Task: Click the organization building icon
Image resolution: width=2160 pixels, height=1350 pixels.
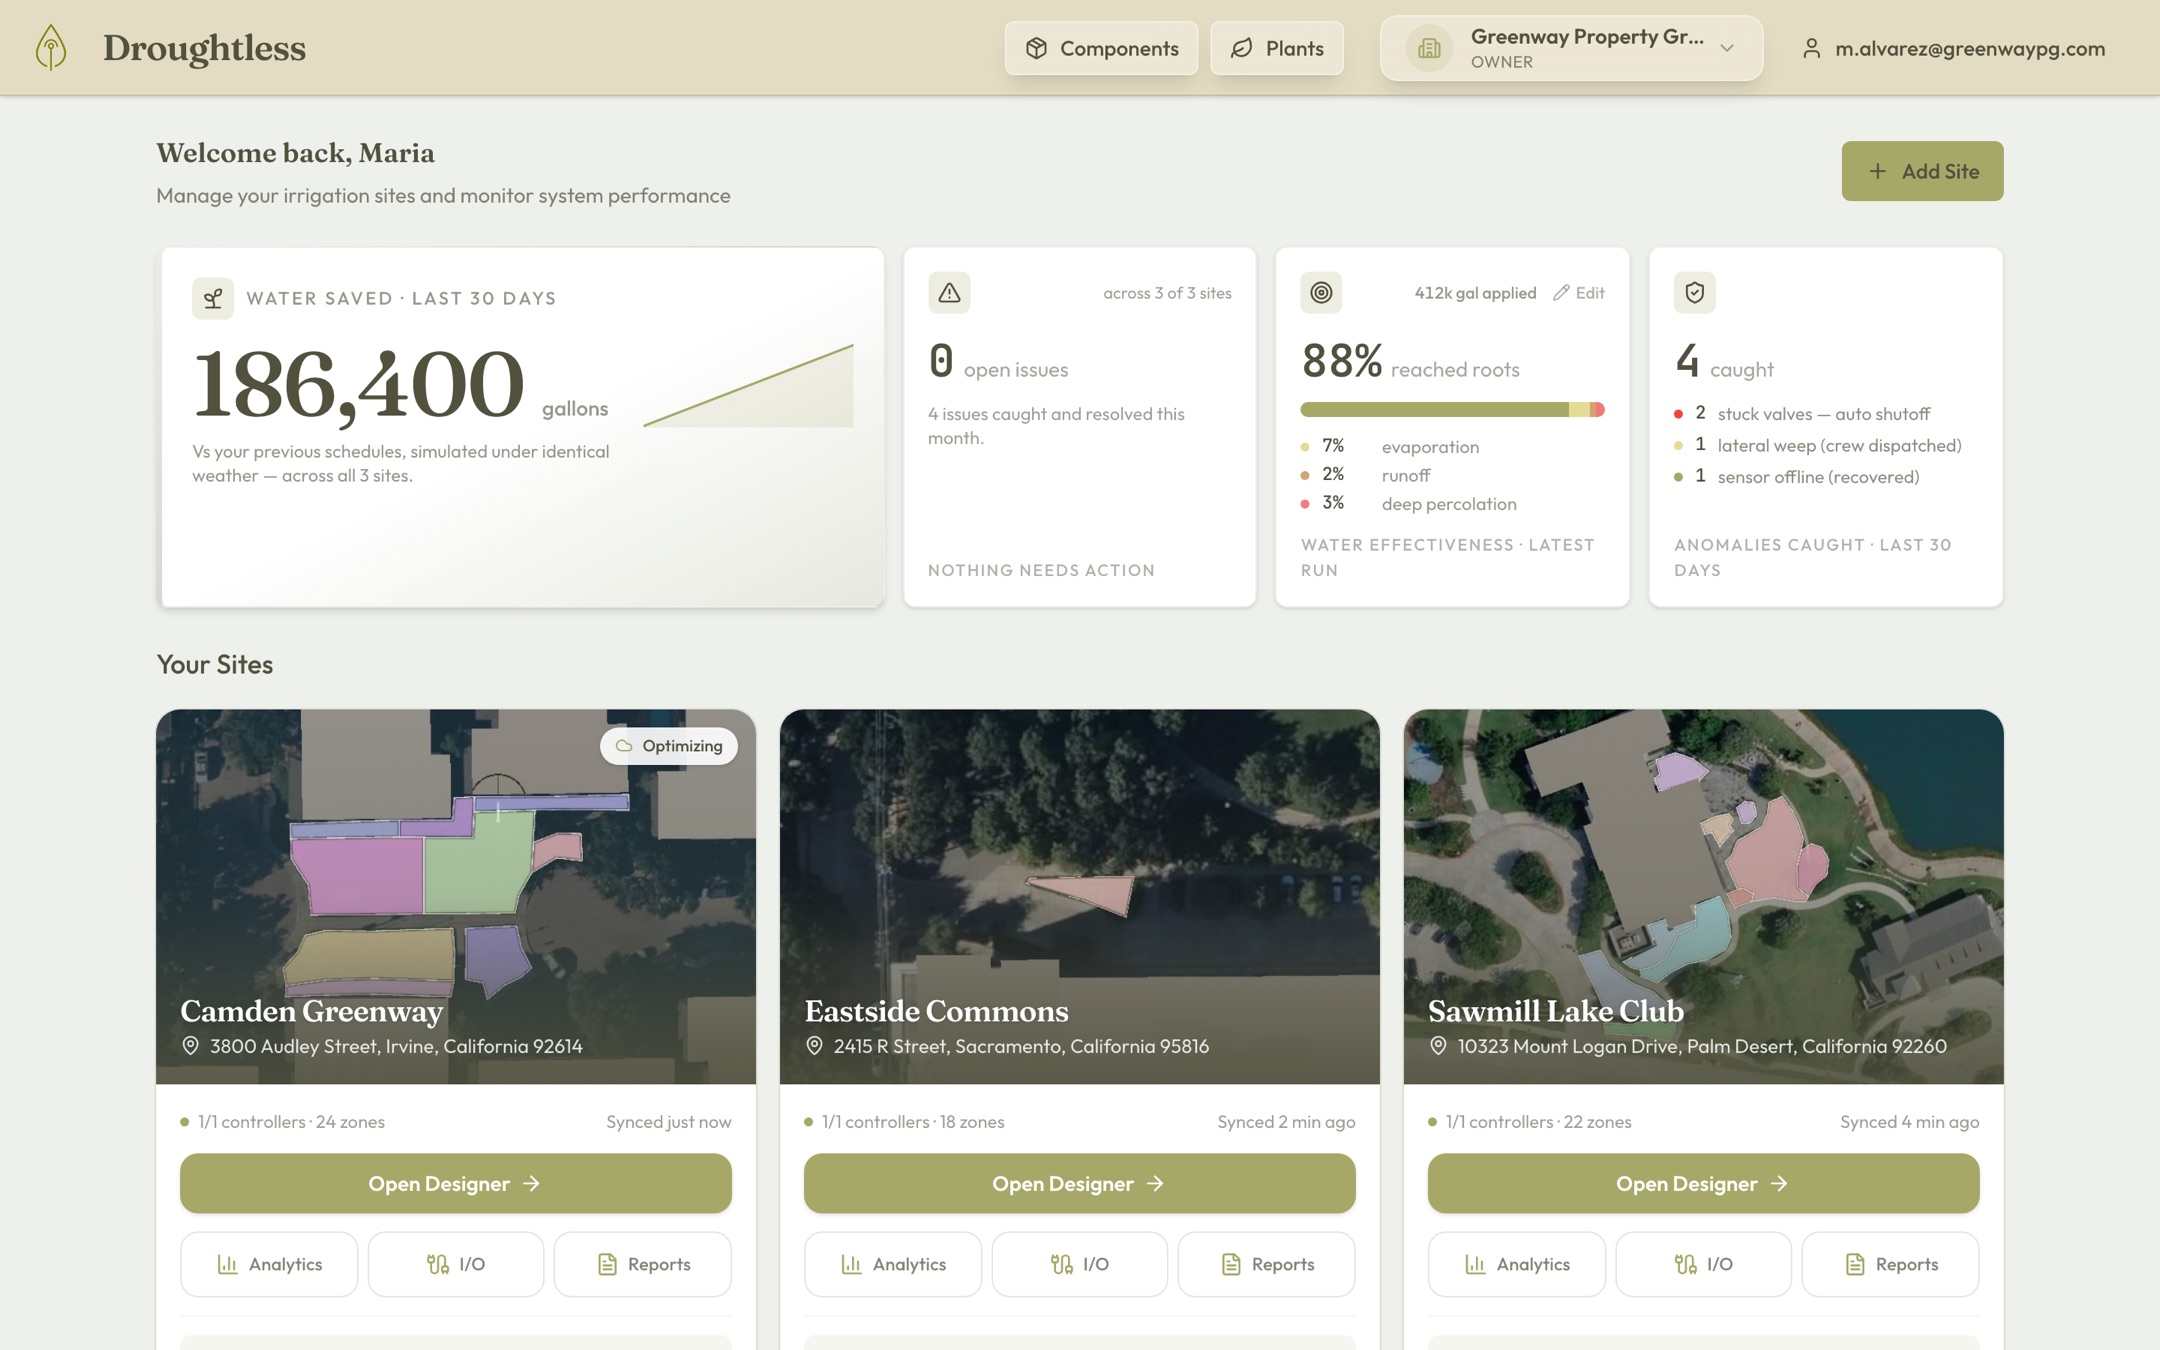Action: 1429,48
